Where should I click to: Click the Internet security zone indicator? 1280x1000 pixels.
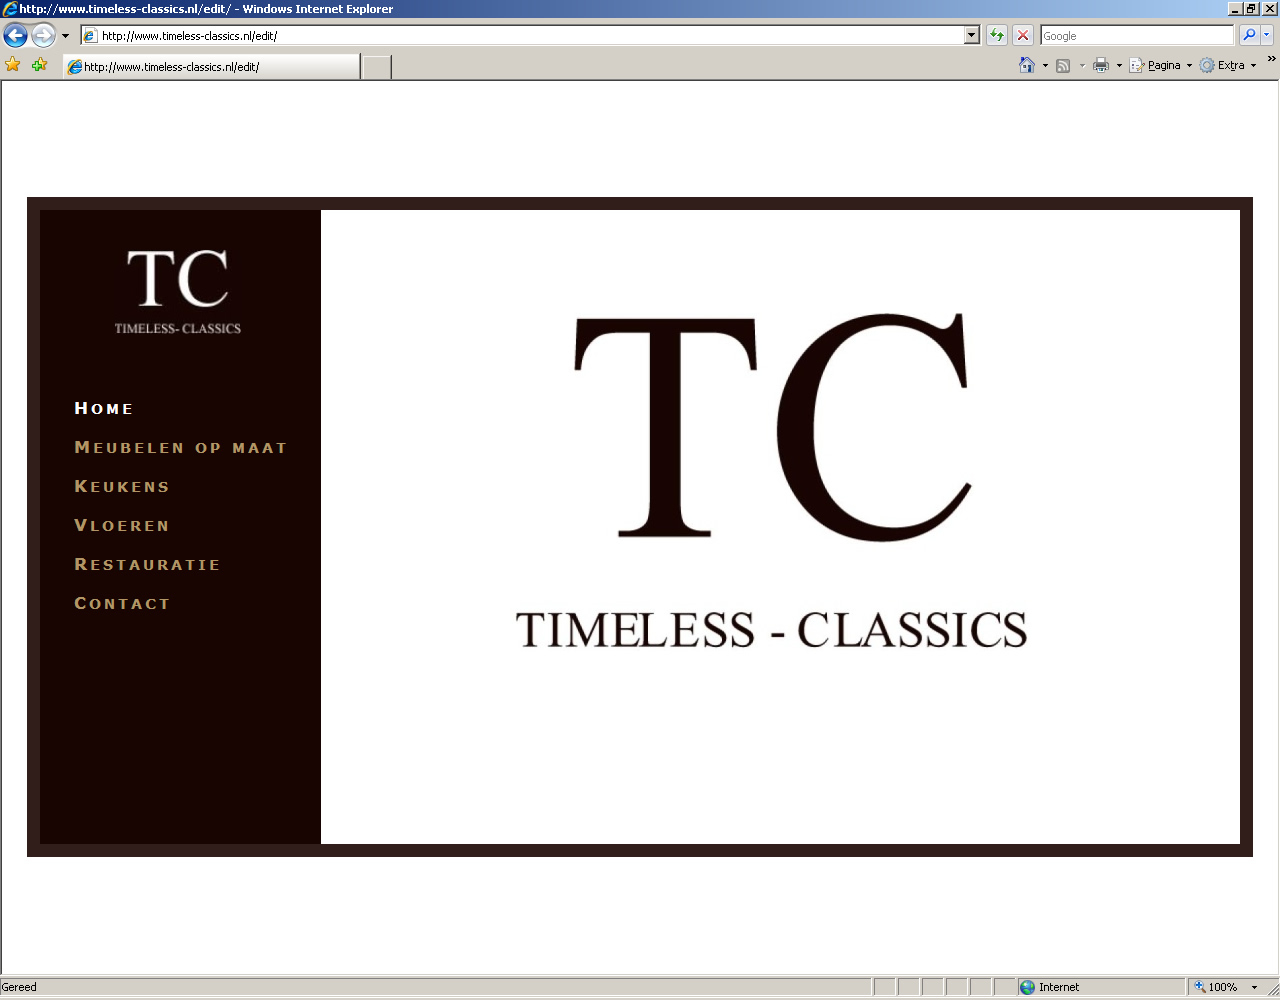[x=1100, y=987]
